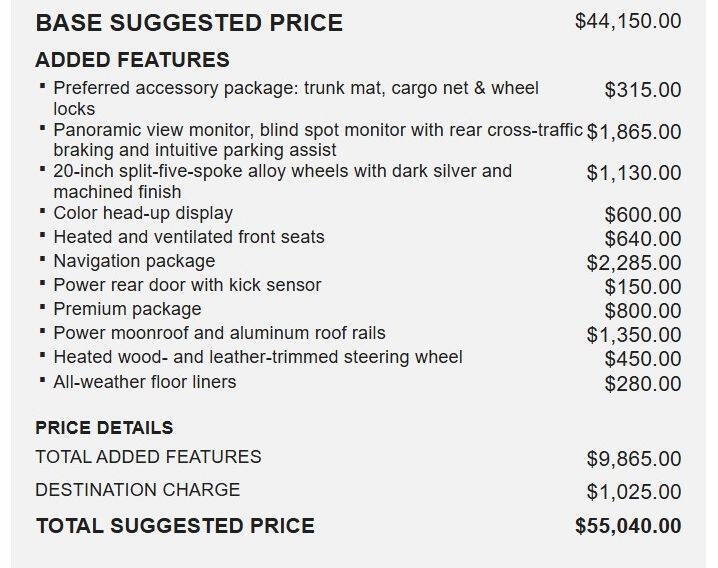Click the Color head-up display item
This screenshot has height=568, width=718.
pos(143,213)
